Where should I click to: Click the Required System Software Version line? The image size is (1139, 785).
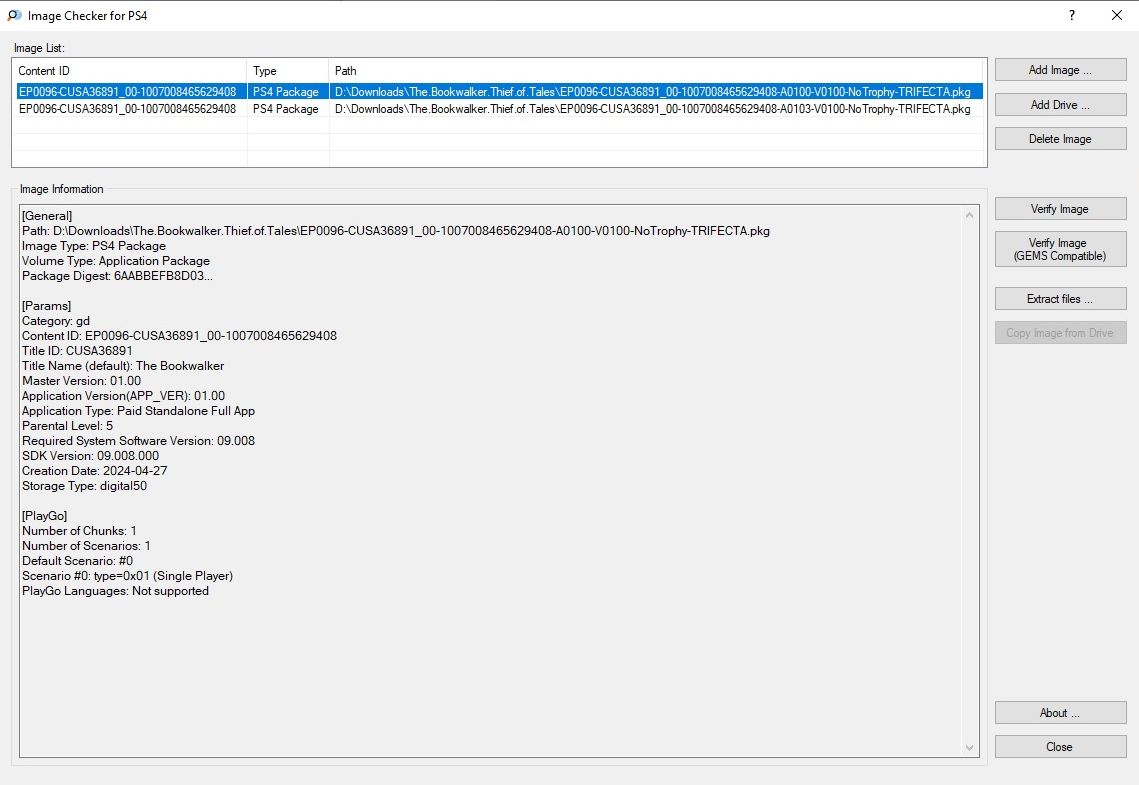pos(138,441)
